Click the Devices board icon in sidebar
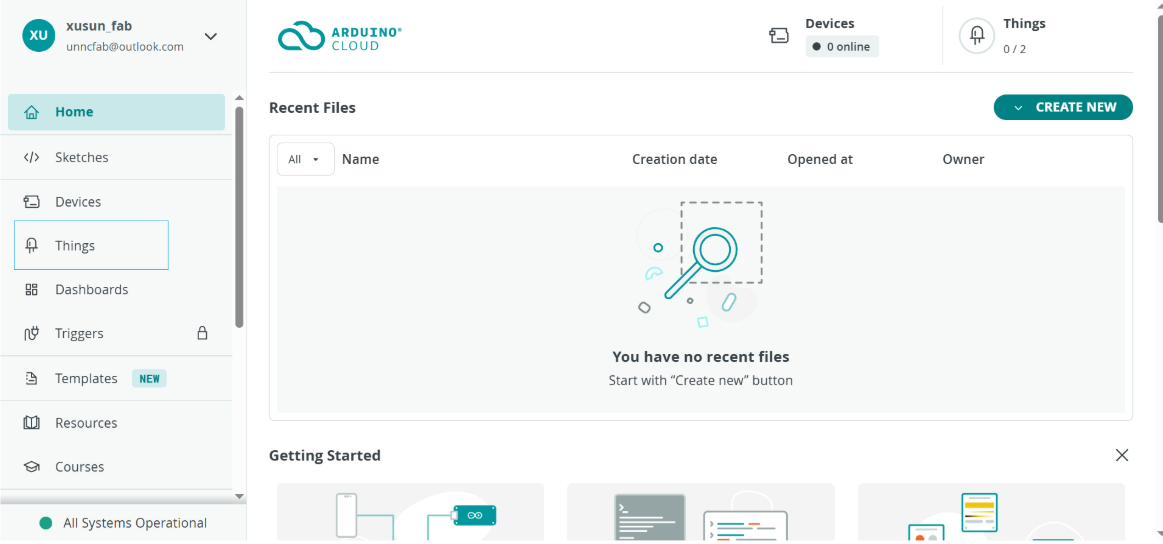 pyautogui.click(x=31, y=202)
